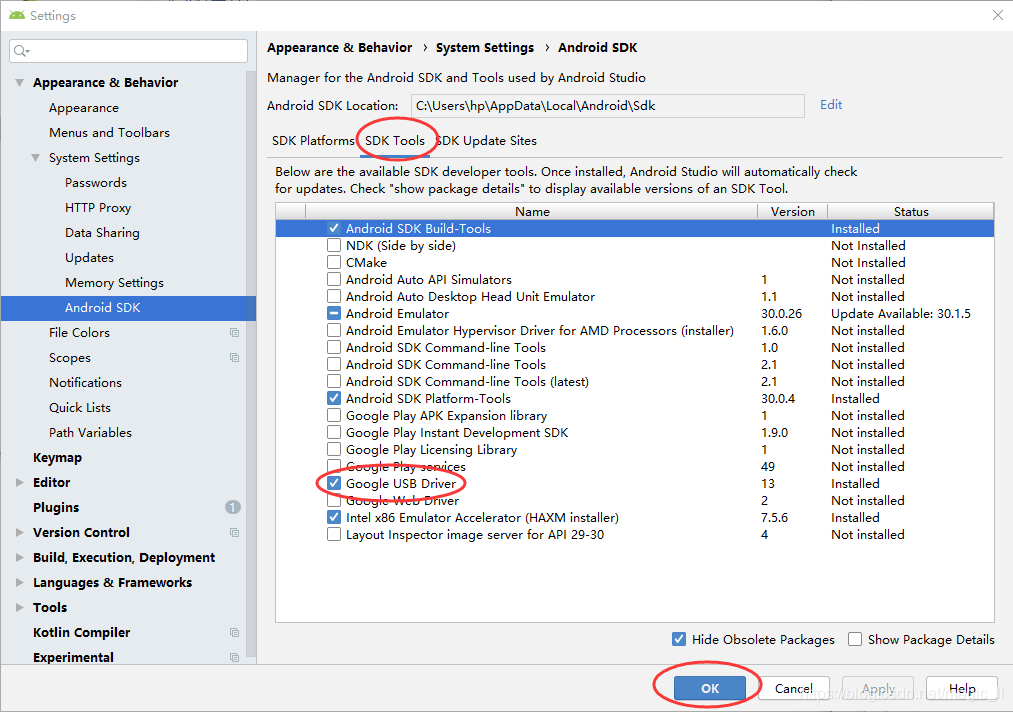Expand the Version Control section
Screen dimensions: 1013x712
[19, 532]
